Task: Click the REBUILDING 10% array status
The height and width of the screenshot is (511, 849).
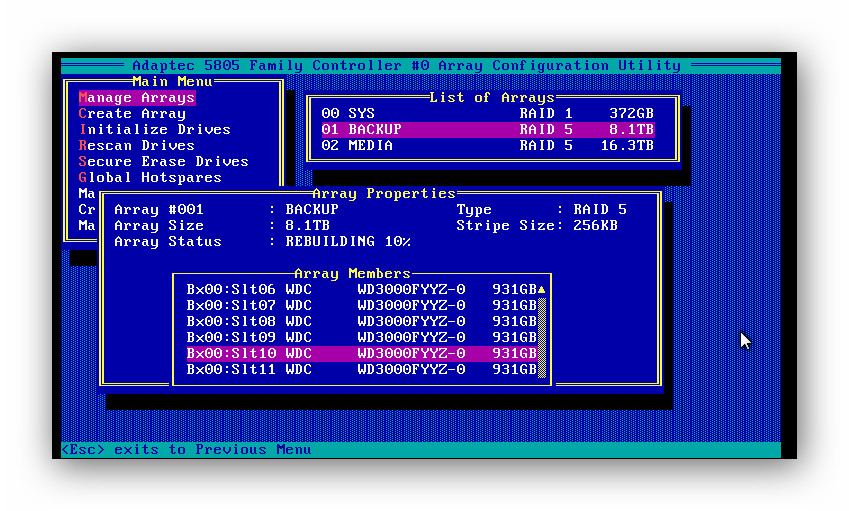Action: point(348,242)
